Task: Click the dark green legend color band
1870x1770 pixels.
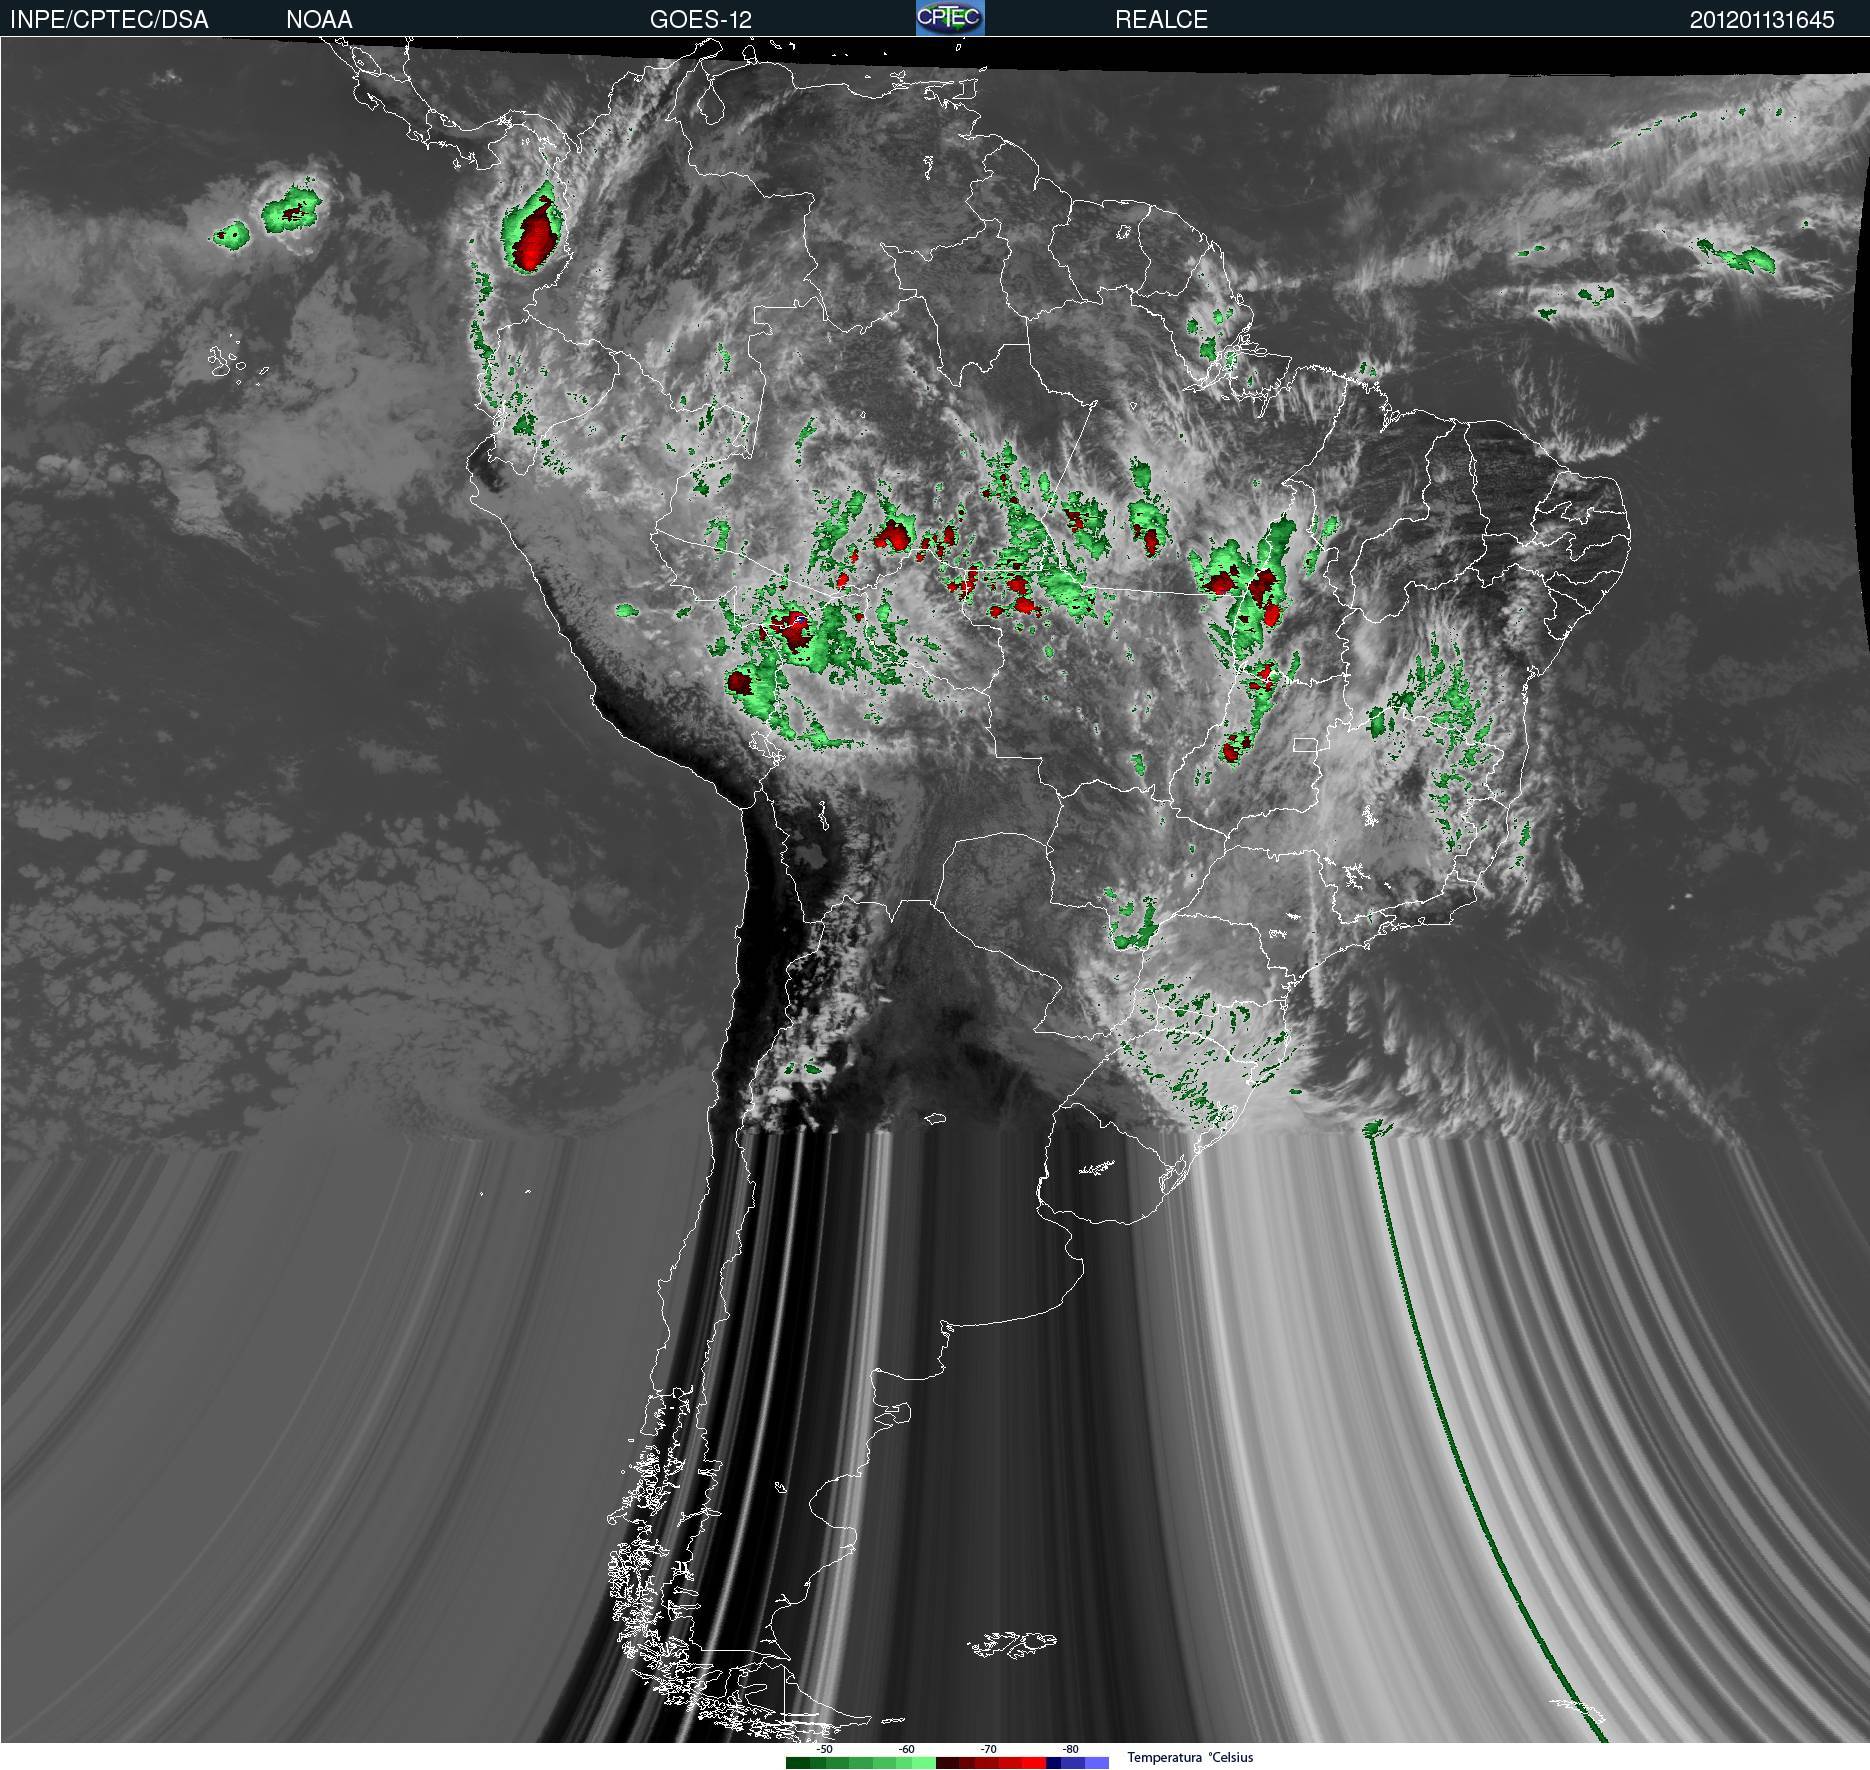Action: tap(798, 1763)
